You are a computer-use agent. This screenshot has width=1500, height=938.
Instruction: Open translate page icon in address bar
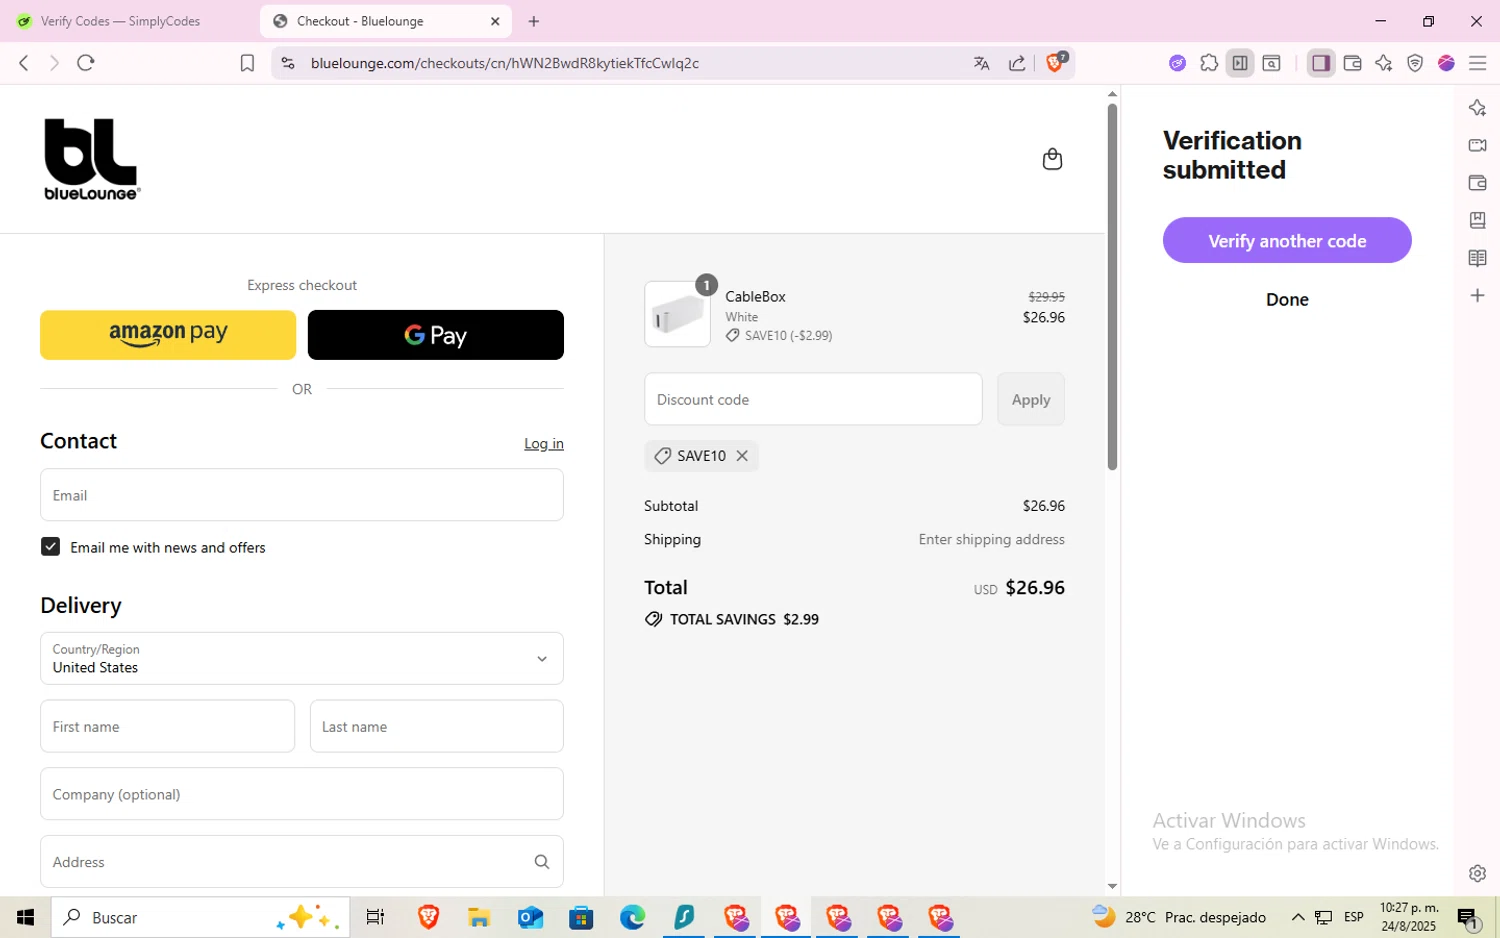click(981, 63)
